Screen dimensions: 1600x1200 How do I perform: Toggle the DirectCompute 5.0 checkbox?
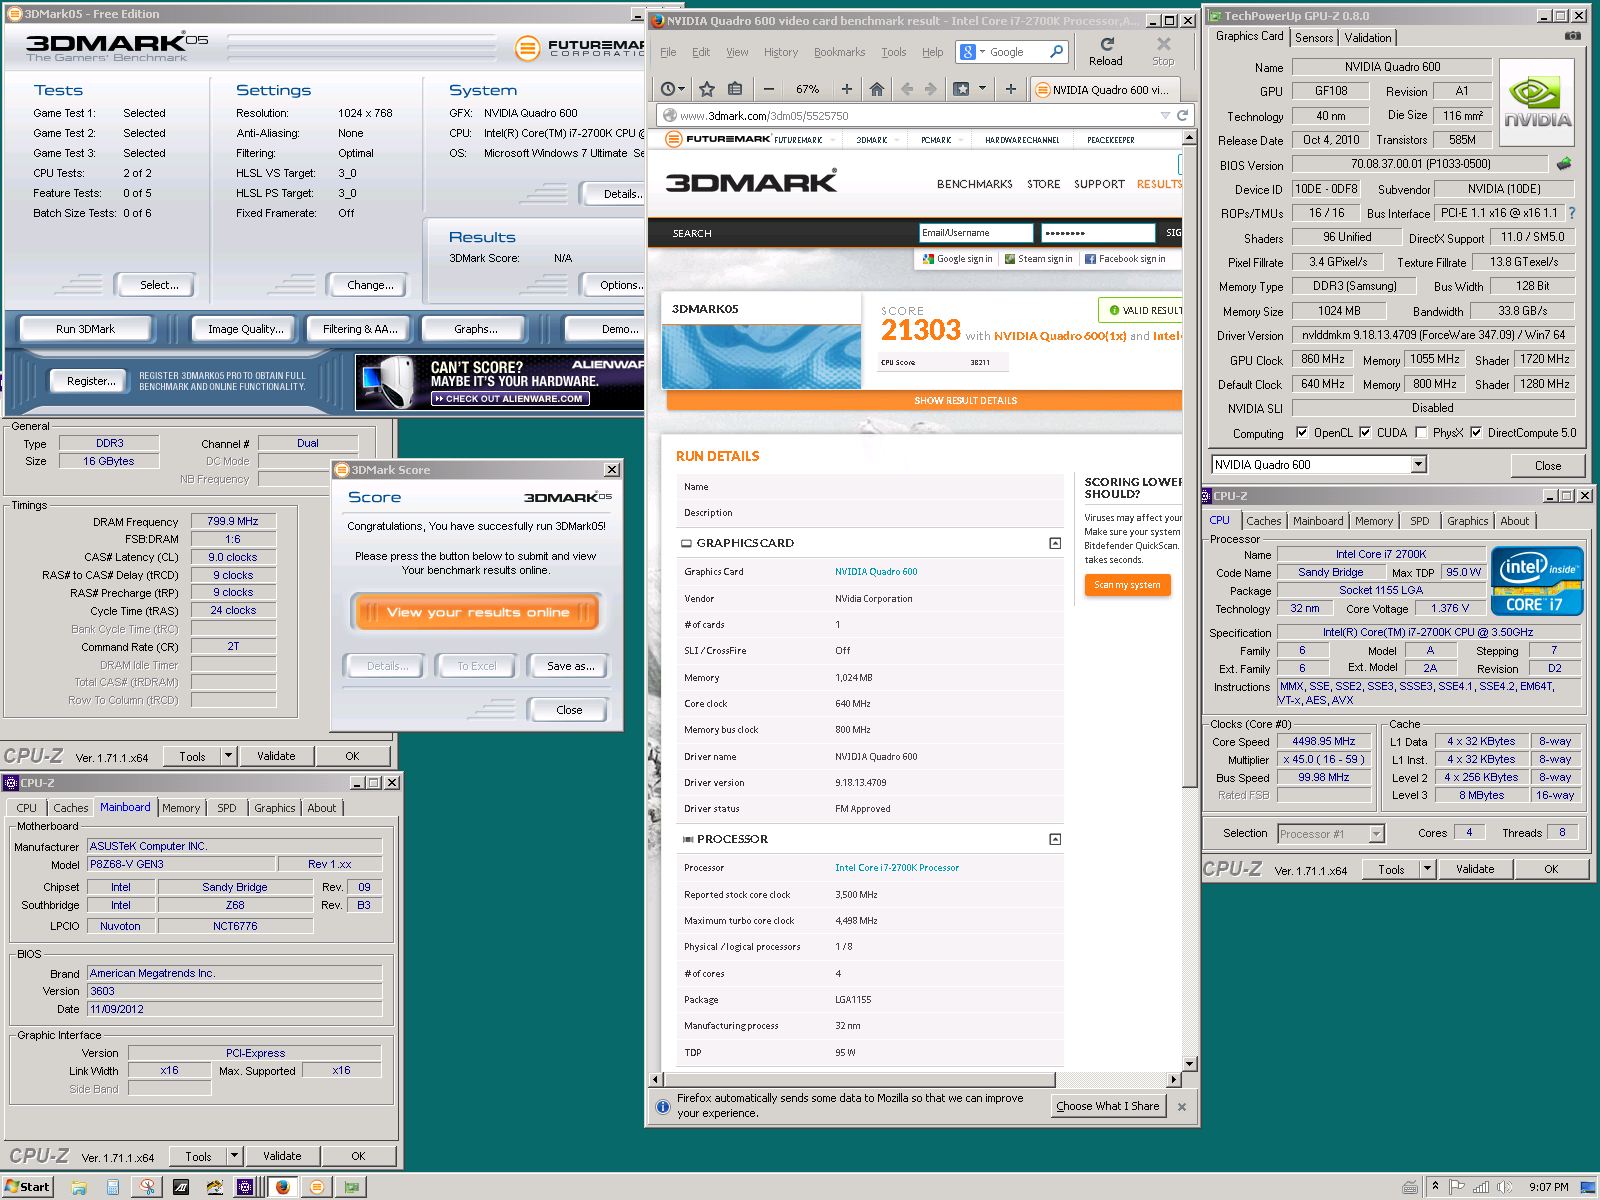[x=1476, y=433]
